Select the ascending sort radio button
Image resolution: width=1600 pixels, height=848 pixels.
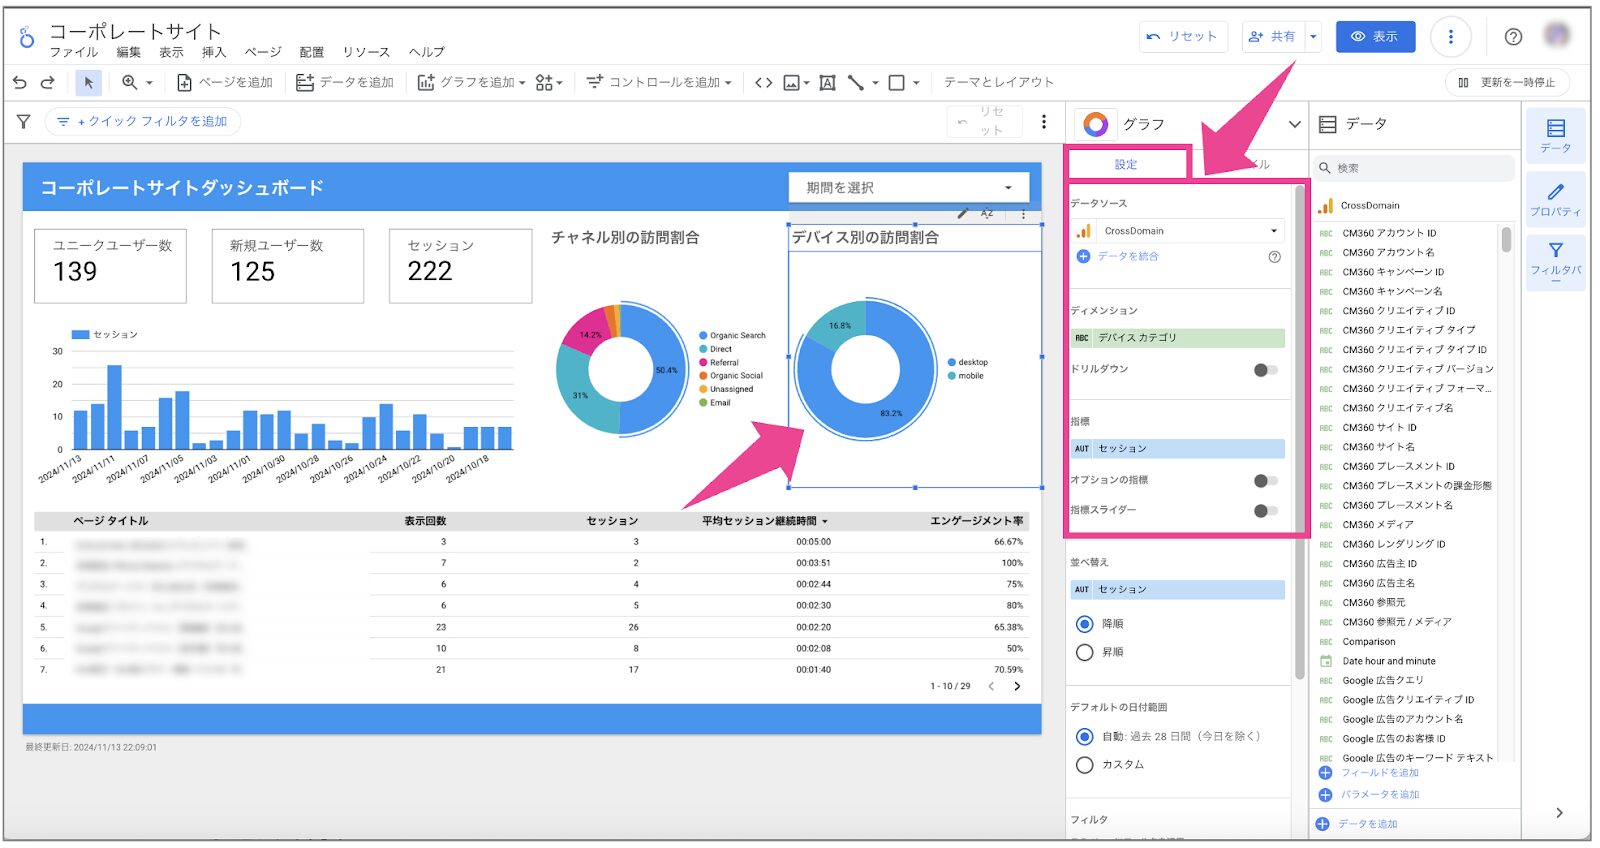(1084, 652)
